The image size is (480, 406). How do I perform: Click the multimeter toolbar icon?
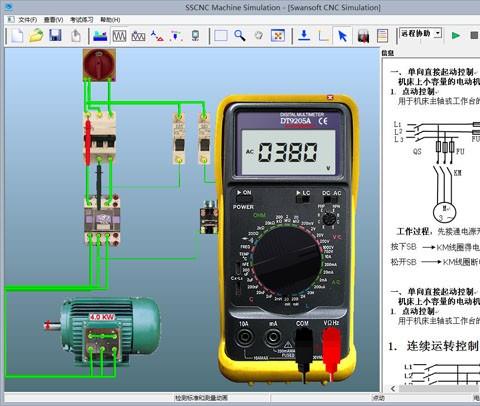tap(363, 36)
